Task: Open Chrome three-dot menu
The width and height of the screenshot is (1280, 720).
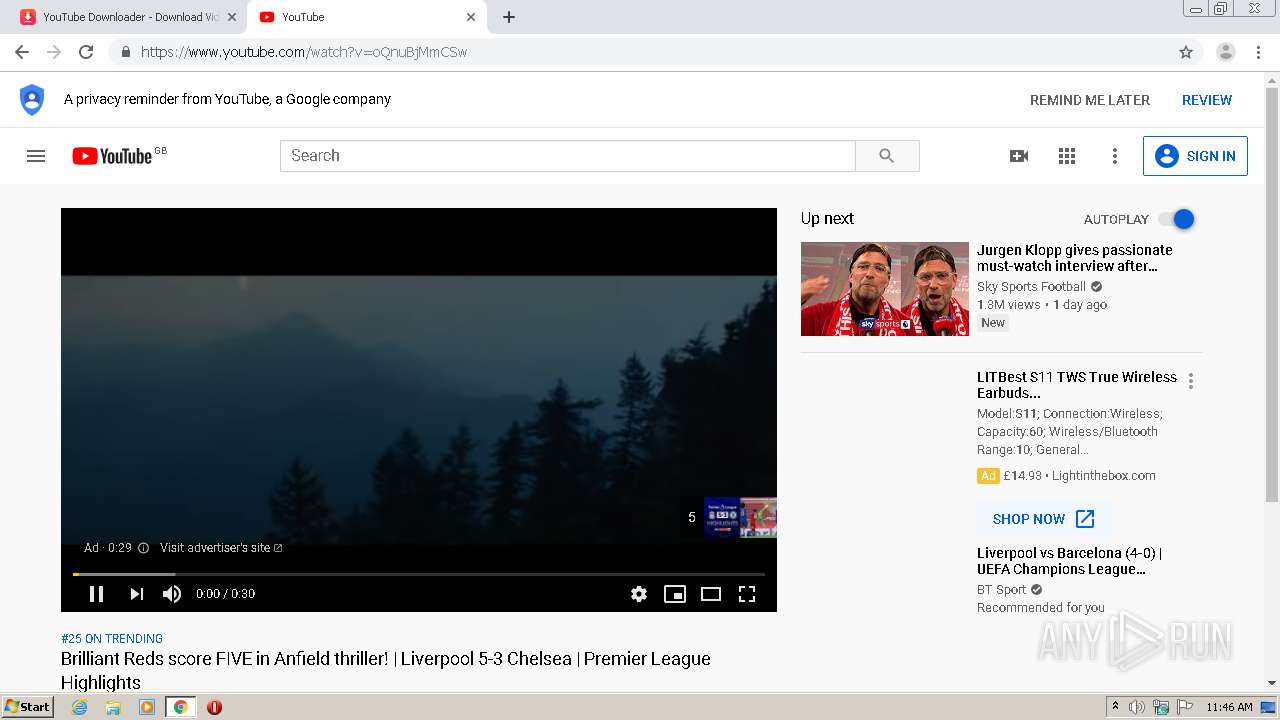Action: [x=1259, y=52]
